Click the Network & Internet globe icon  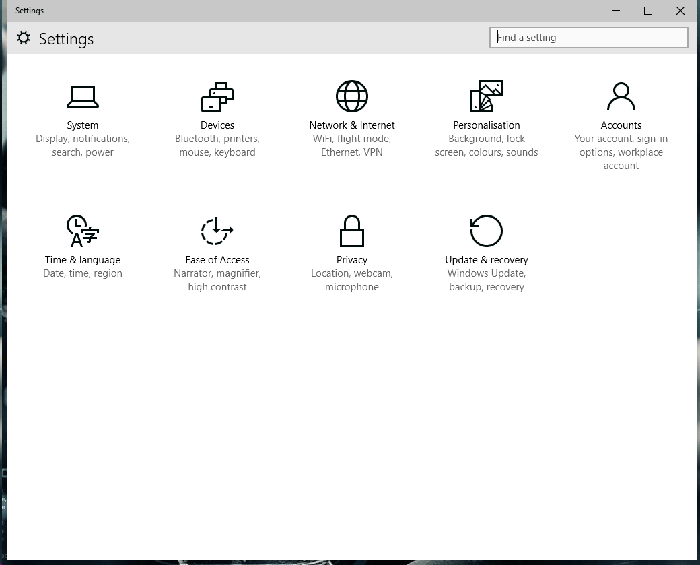pyautogui.click(x=352, y=97)
